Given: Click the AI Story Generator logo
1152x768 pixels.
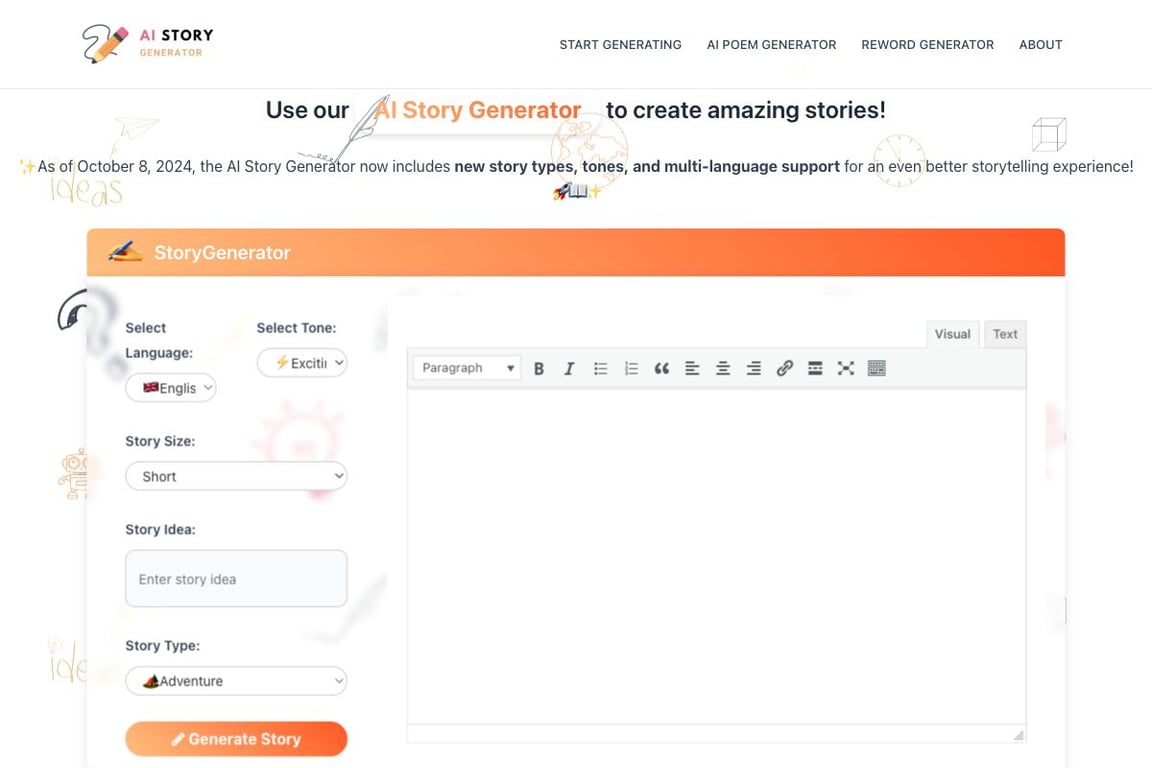Looking at the screenshot, I should coord(148,43).
